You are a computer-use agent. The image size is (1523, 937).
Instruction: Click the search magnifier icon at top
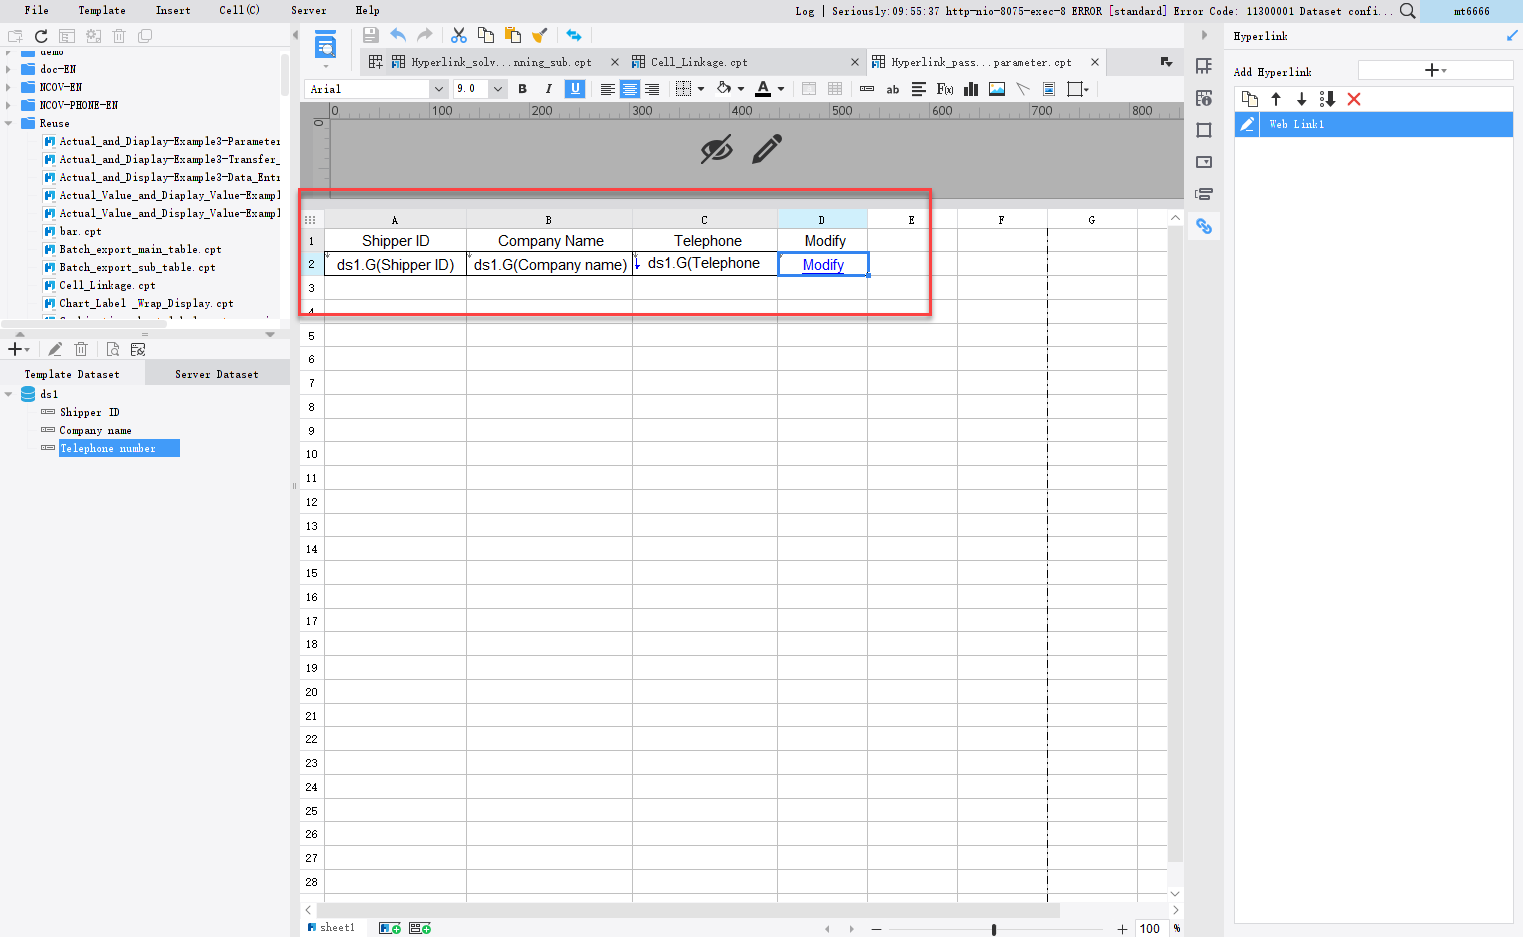pyautogui.click(x=1407, y=11)
